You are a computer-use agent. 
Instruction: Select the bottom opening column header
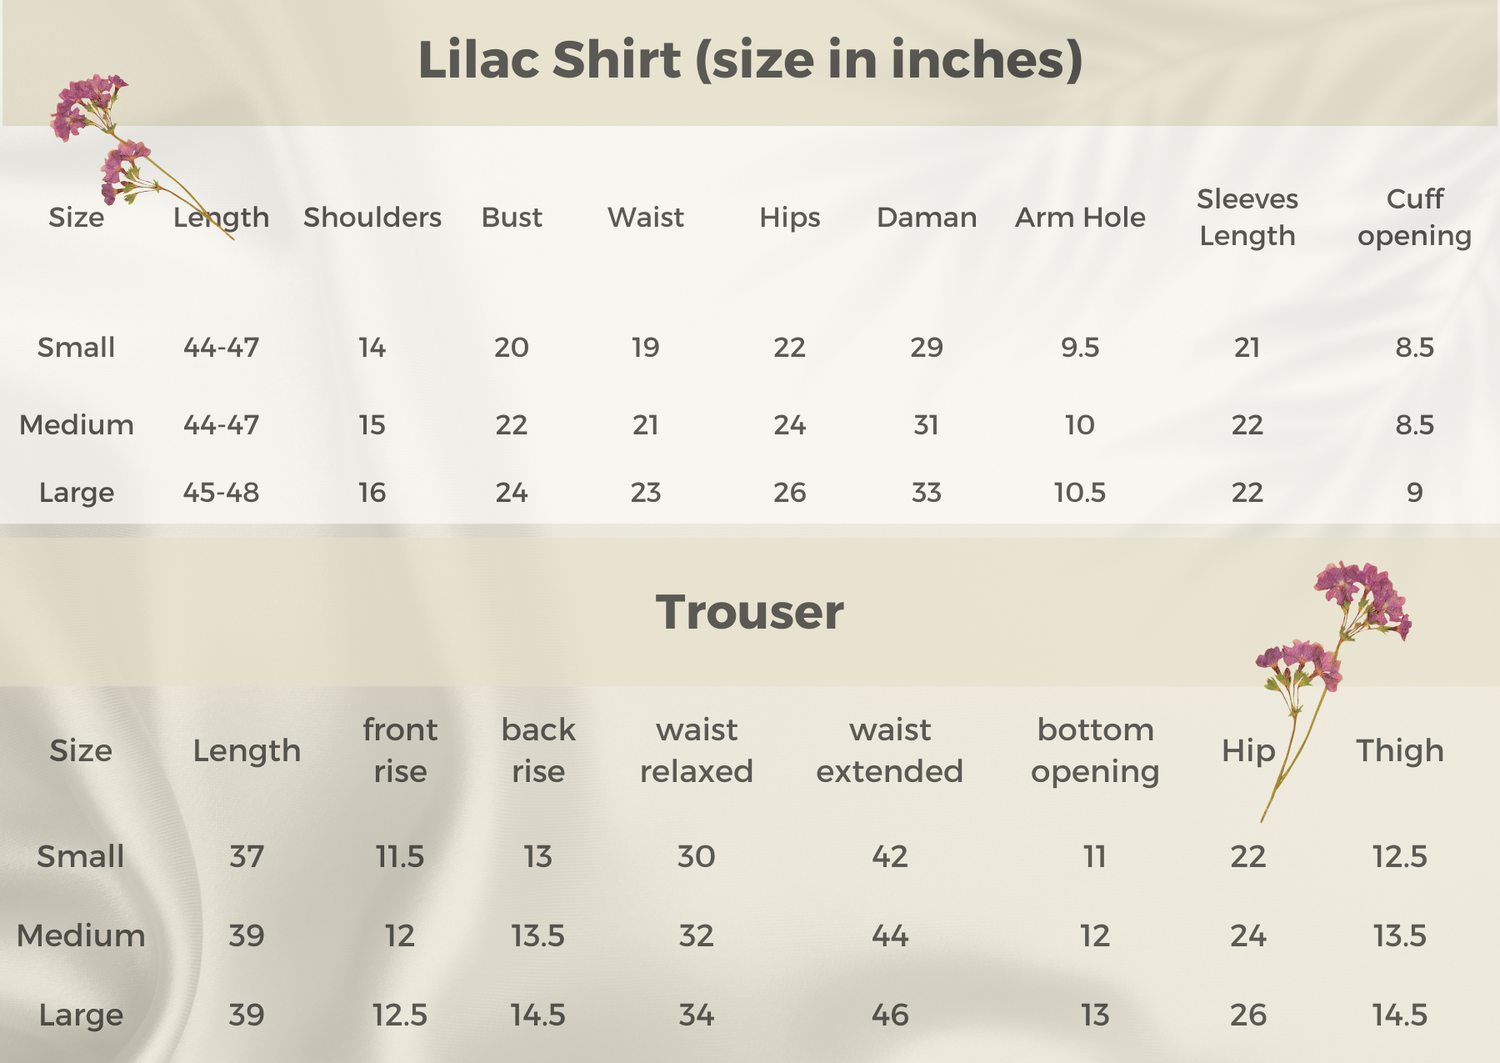pyautogui.click(x=1095, y=750)
